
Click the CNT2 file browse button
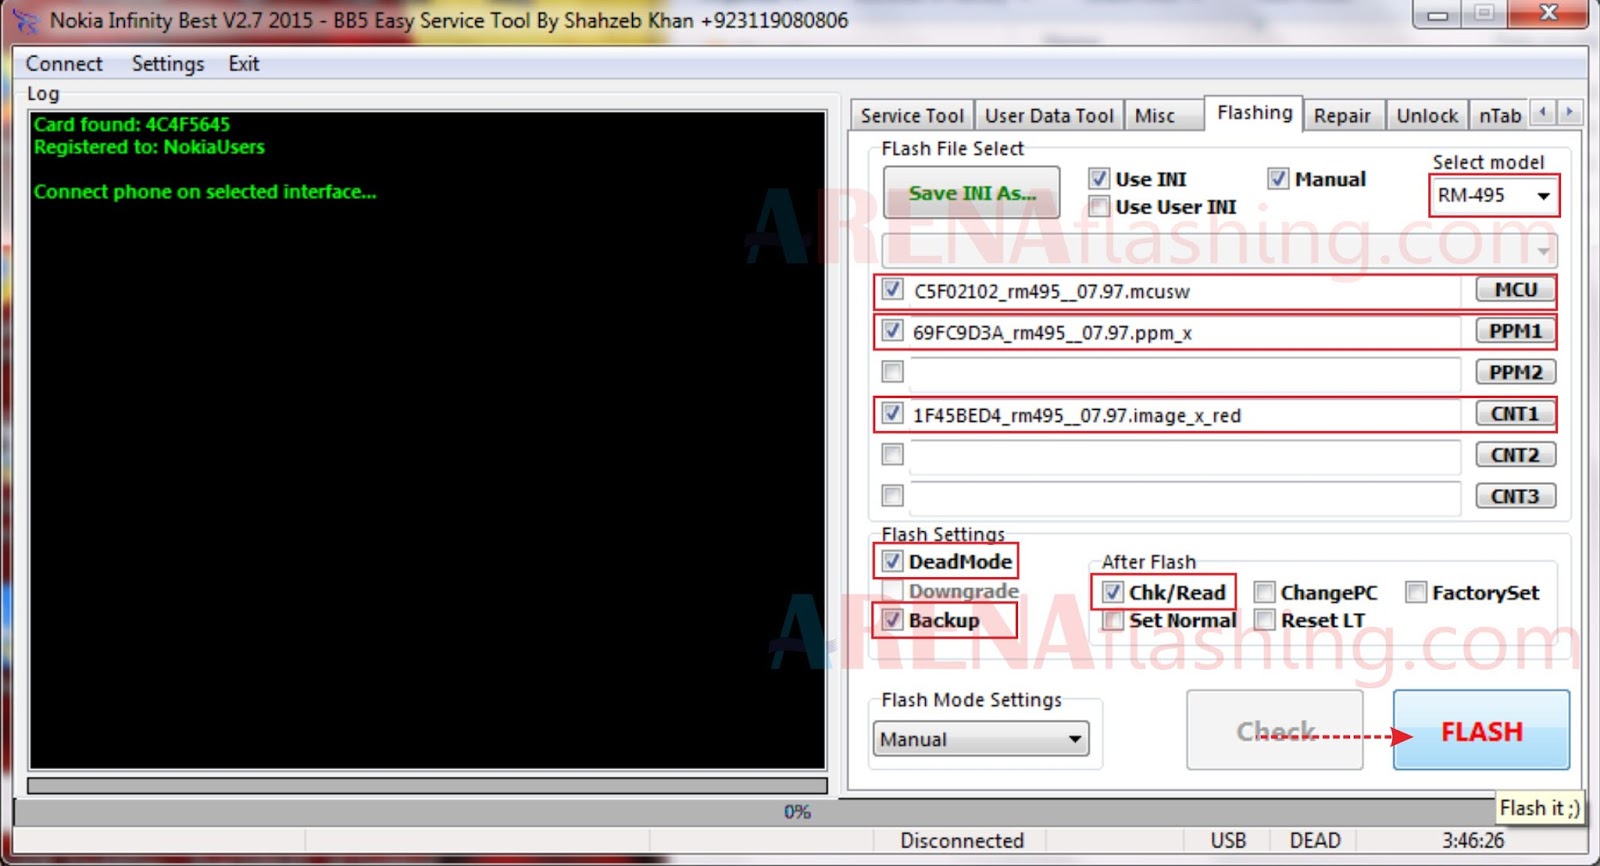(1516, 455)
